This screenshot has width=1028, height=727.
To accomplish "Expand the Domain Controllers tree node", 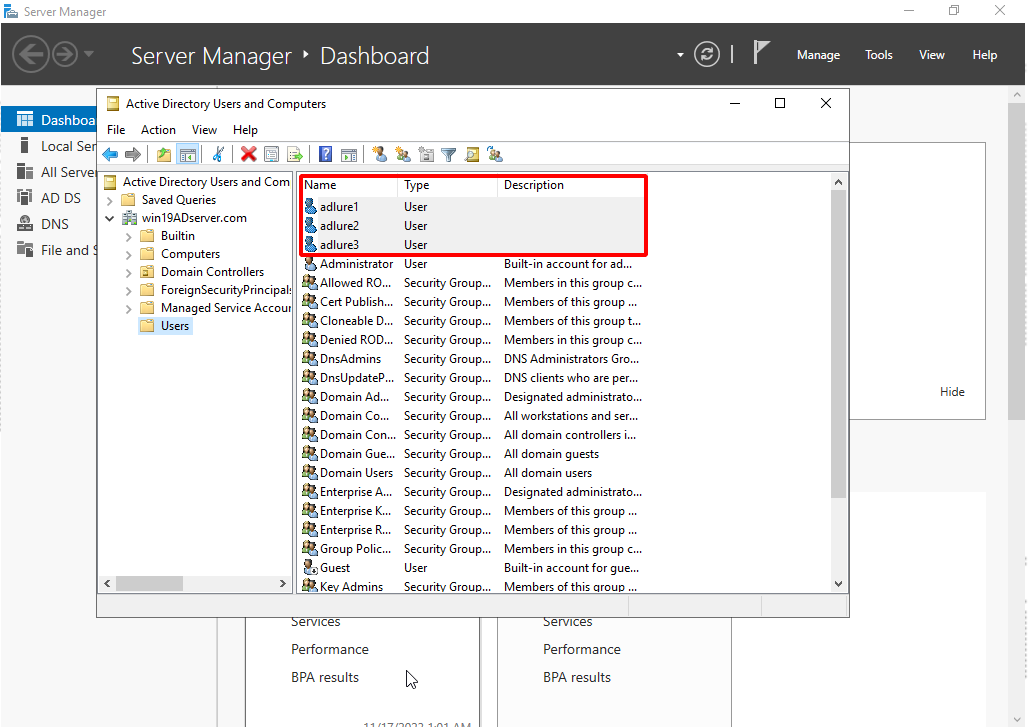I will [128, 272].
